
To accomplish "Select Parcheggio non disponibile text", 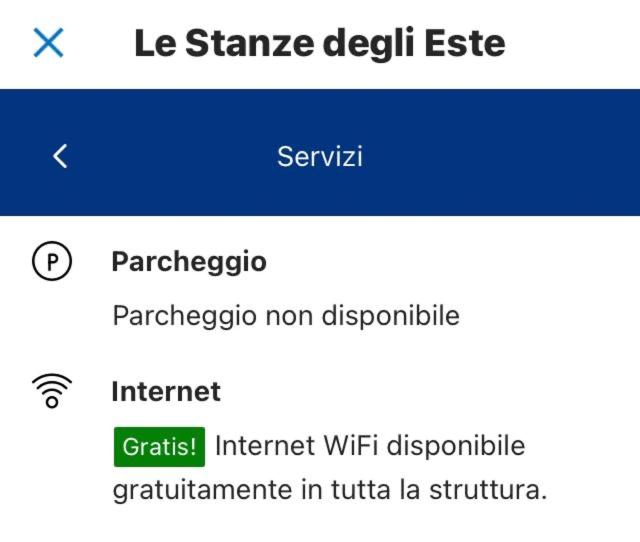I will [286, 315].
